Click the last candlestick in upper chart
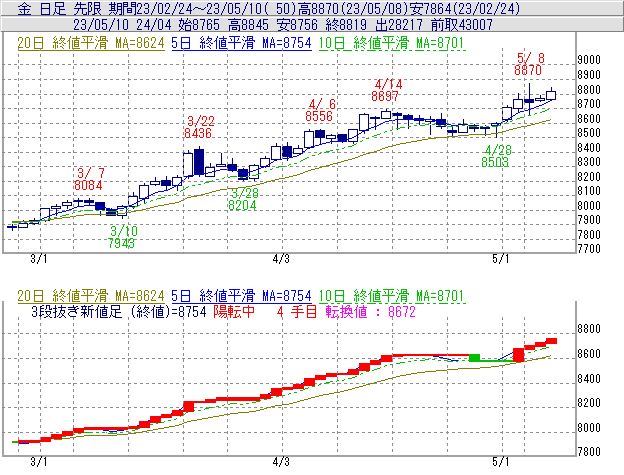624x475 pixels. 551,95
